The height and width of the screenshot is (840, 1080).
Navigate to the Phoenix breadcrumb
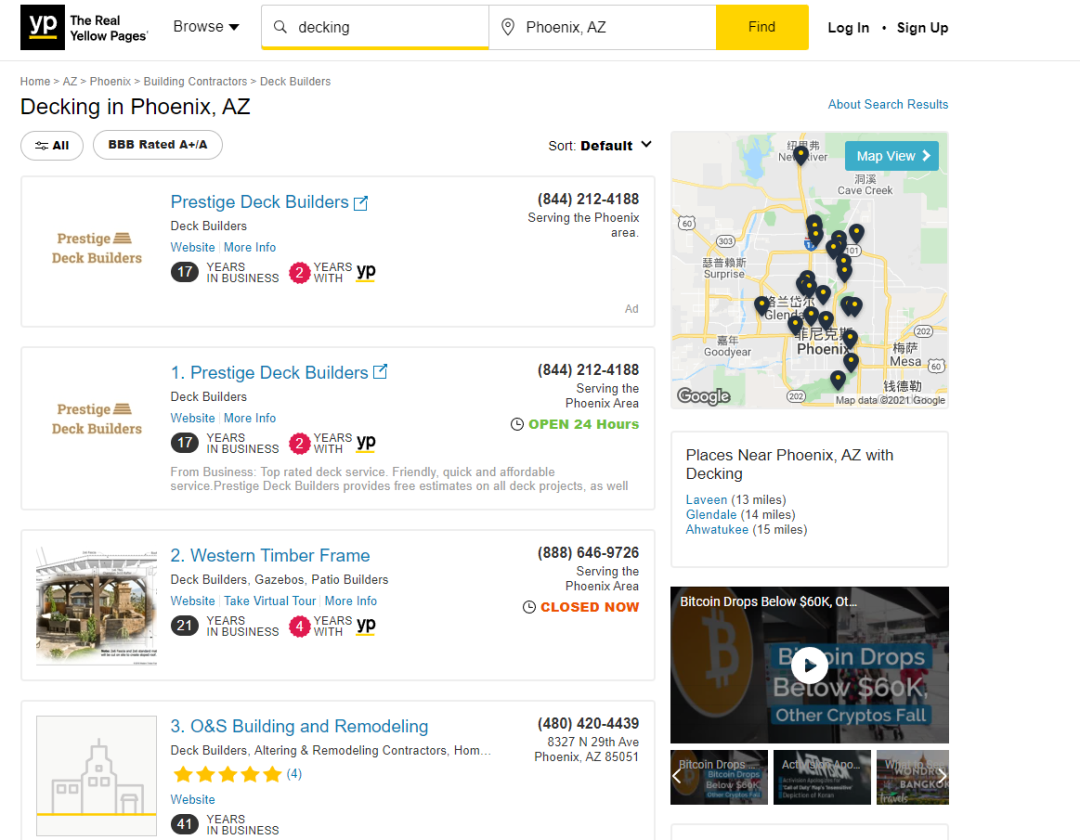(x=110, y=82)
